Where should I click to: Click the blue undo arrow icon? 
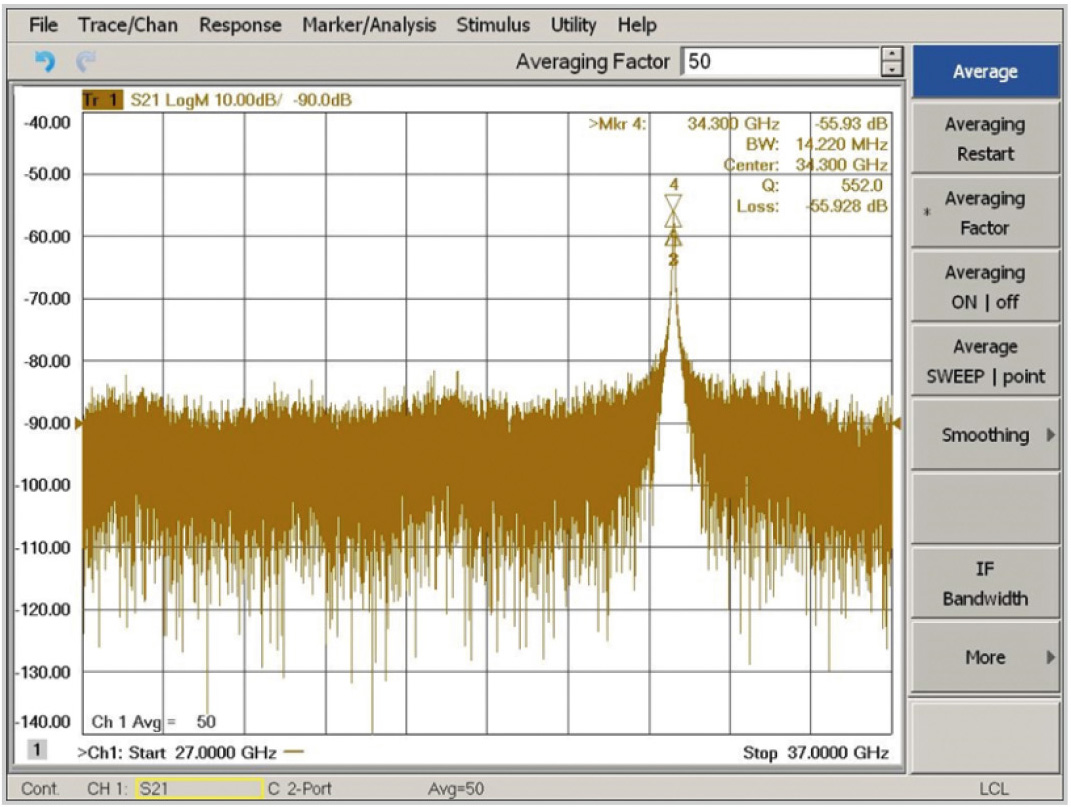click(45, 62)
